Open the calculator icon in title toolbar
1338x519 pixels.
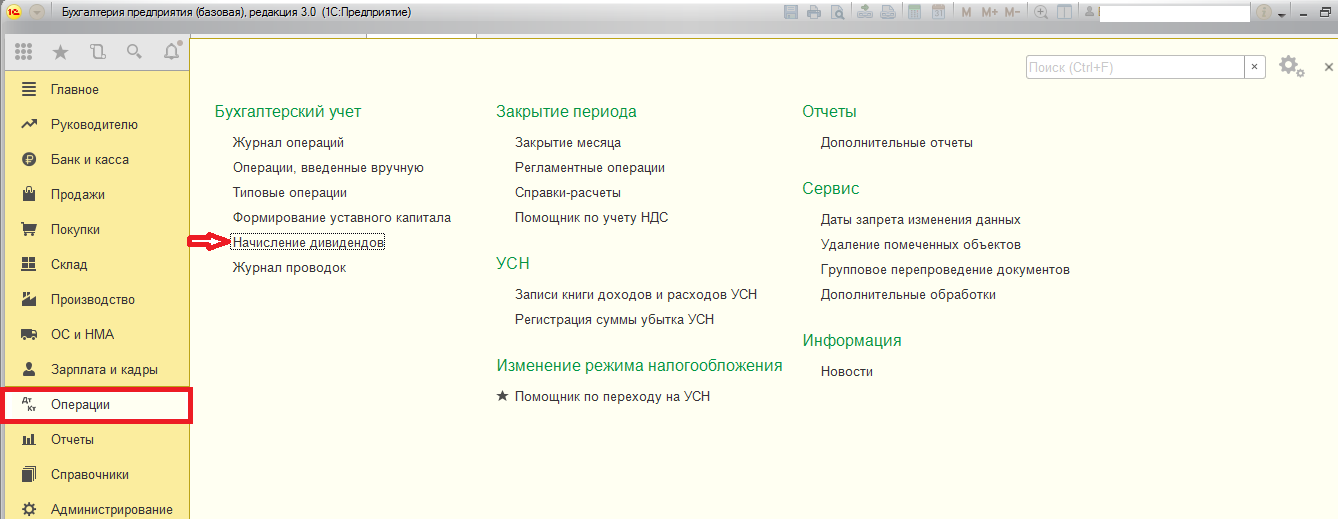914,12
